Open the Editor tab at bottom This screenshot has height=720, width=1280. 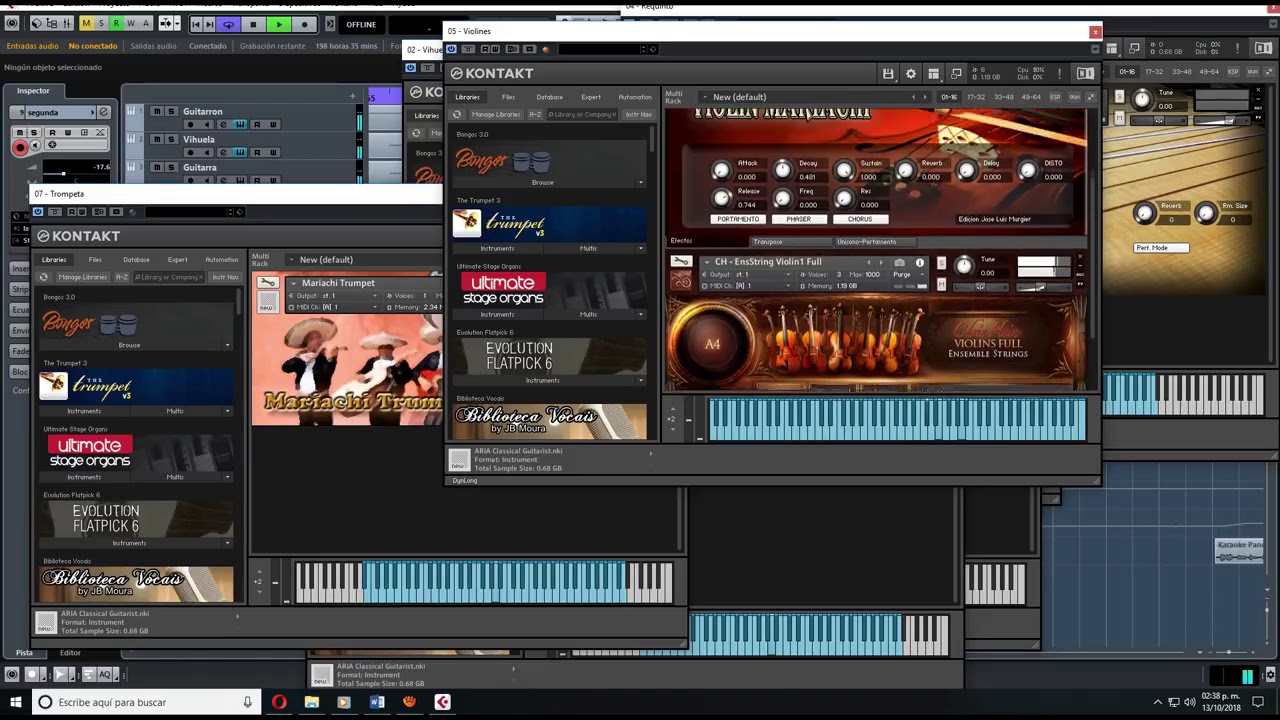[x=70, y=653]
